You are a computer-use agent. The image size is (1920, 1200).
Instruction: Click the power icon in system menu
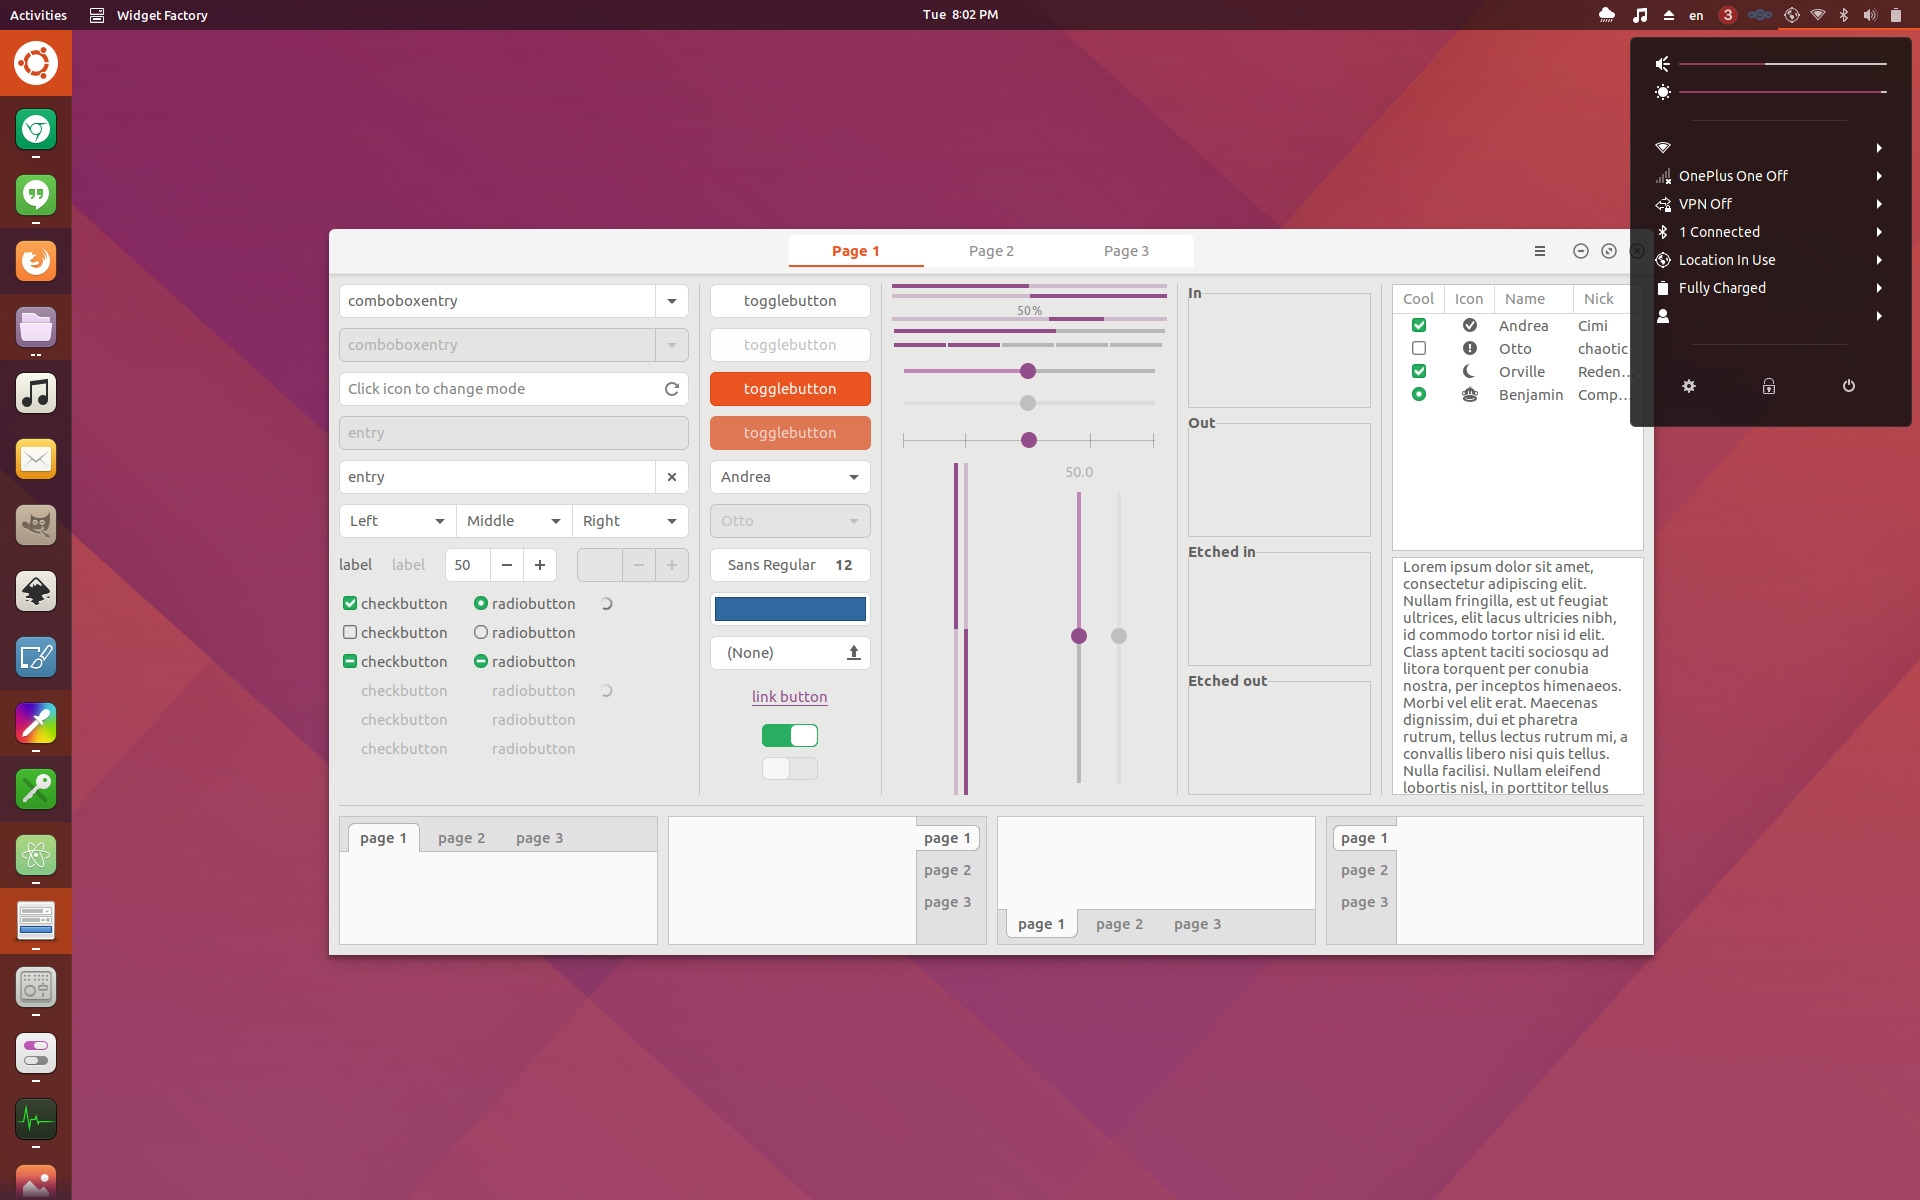[x=1849, y=386]
